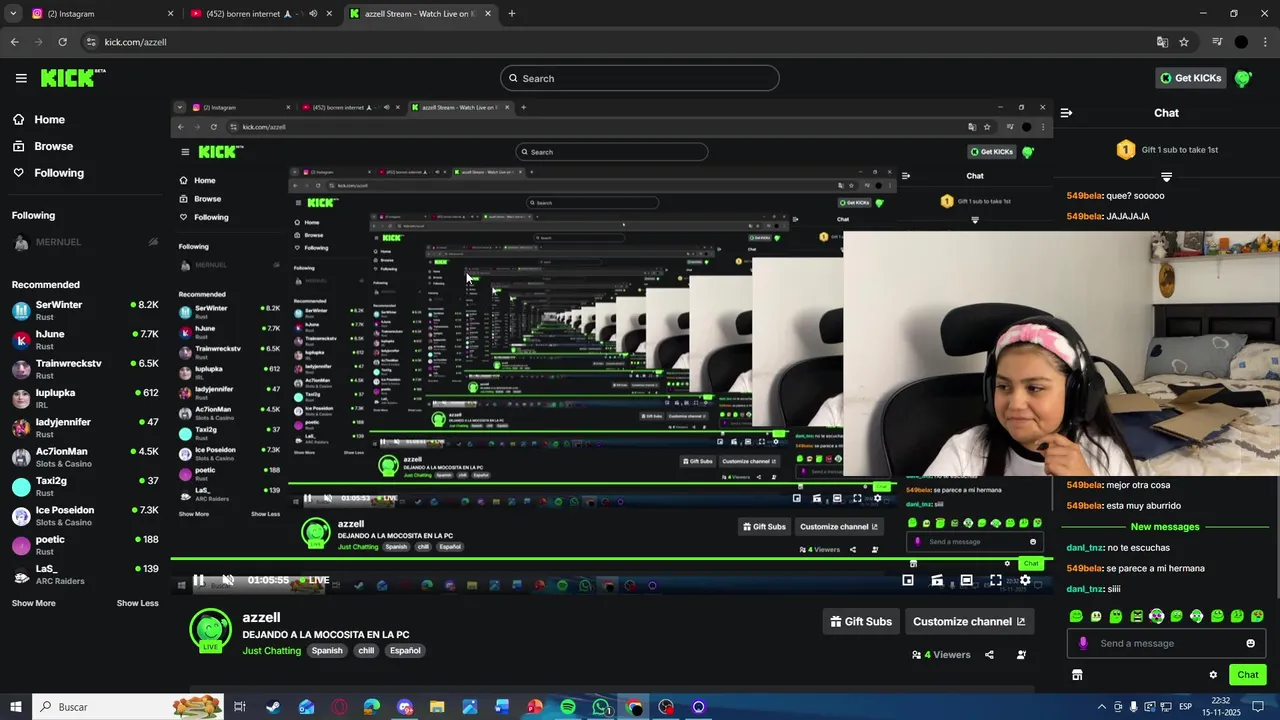The height and width of the screenshot is (720, 1280).
Task: Send message with Chat button
Action: pos(1248,675)
